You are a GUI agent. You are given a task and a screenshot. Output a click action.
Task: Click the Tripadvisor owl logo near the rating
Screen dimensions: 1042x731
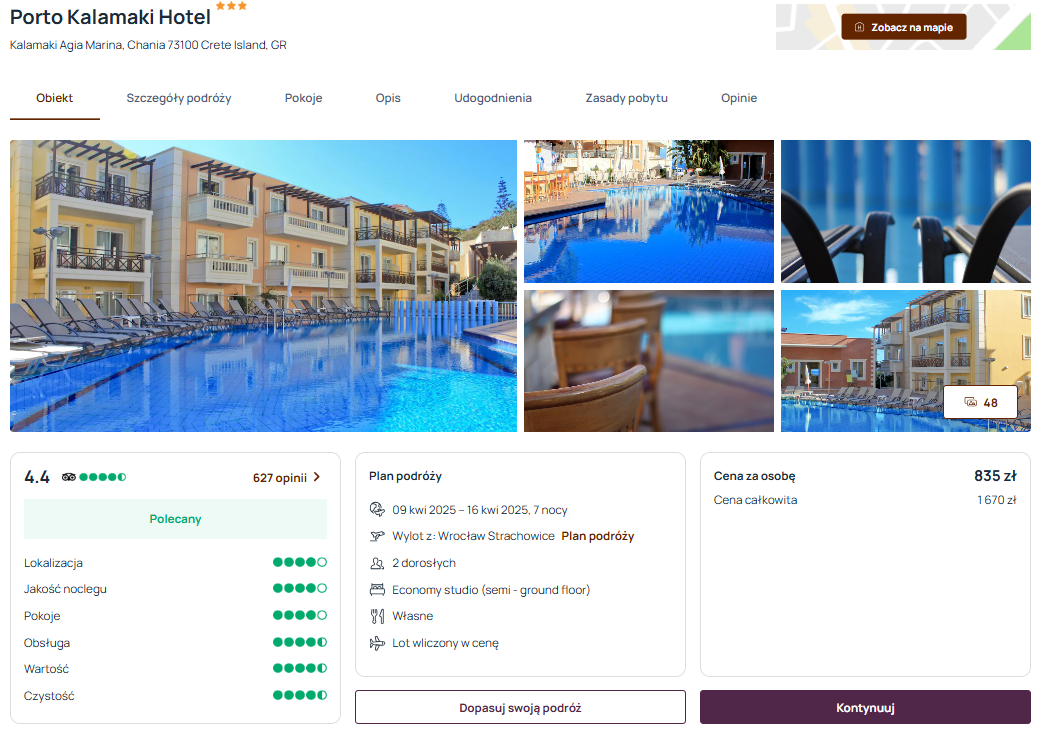tap(68, 477)
